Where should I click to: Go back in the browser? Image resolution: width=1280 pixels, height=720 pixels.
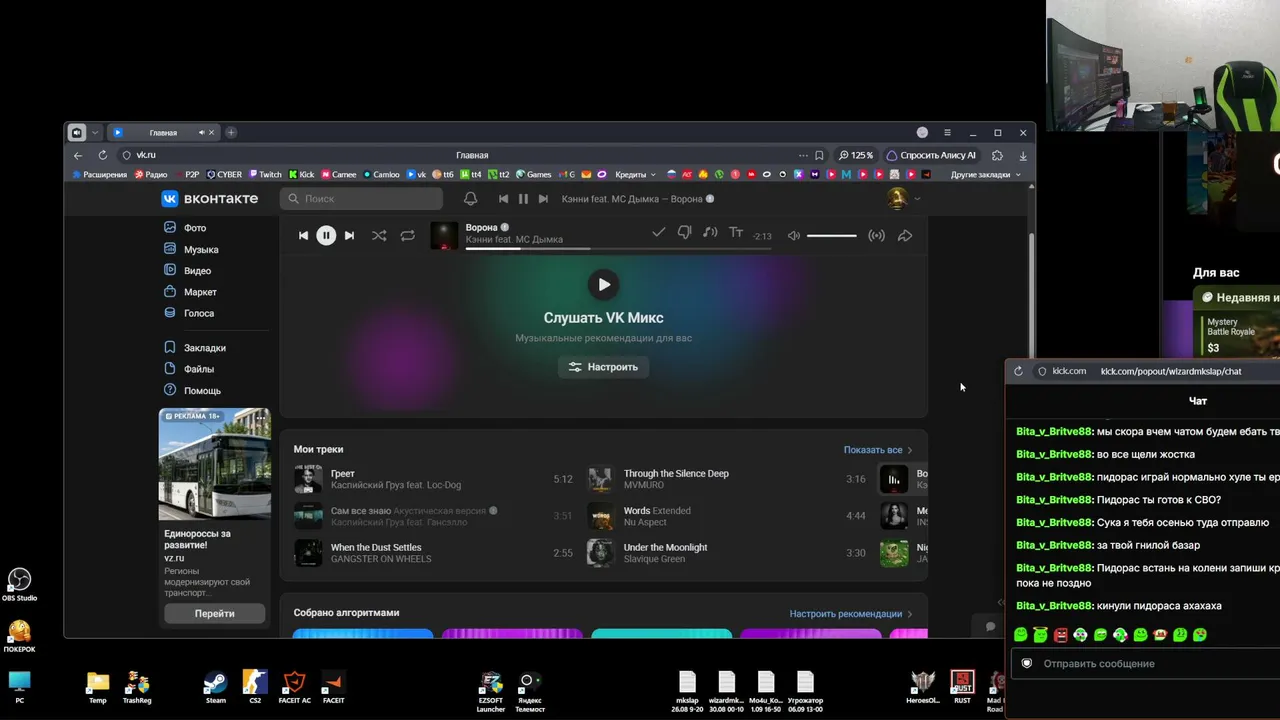[x=78, y=155]
